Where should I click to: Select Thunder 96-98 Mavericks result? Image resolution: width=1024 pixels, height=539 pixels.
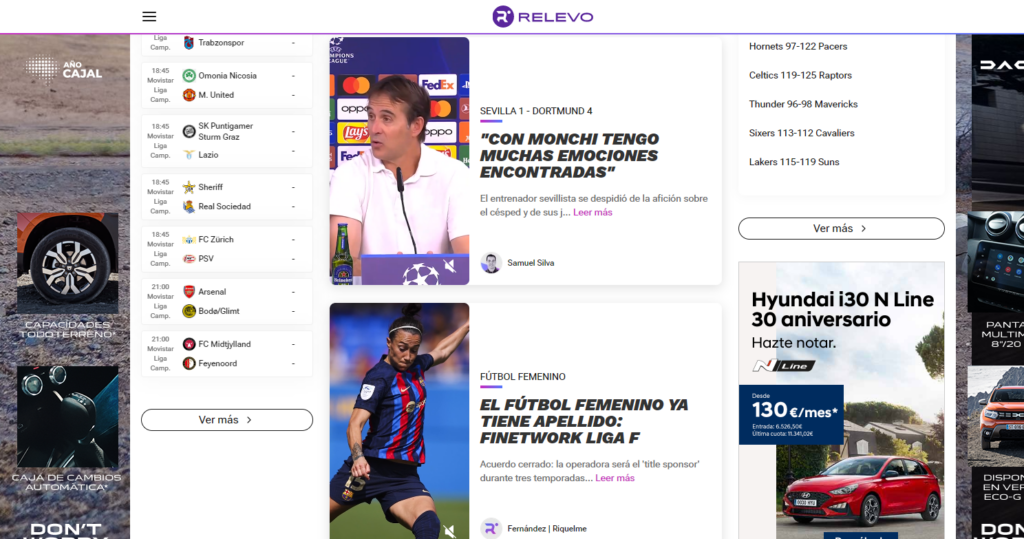[803, 104]
